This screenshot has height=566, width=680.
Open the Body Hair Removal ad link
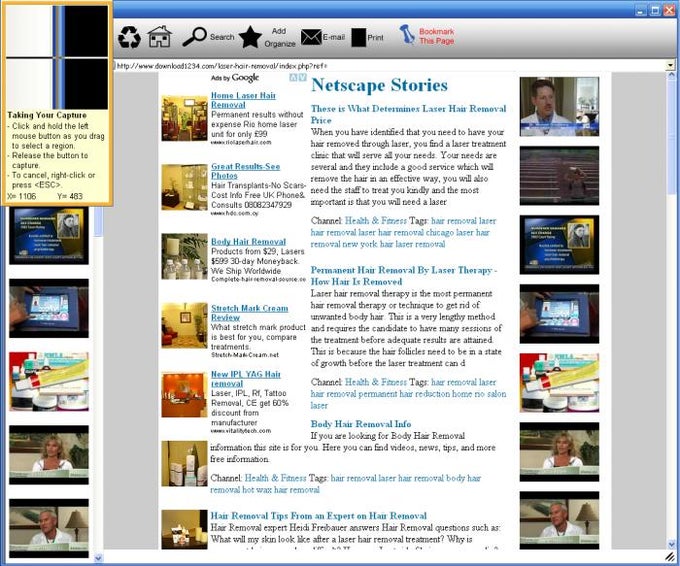(248, 242)
